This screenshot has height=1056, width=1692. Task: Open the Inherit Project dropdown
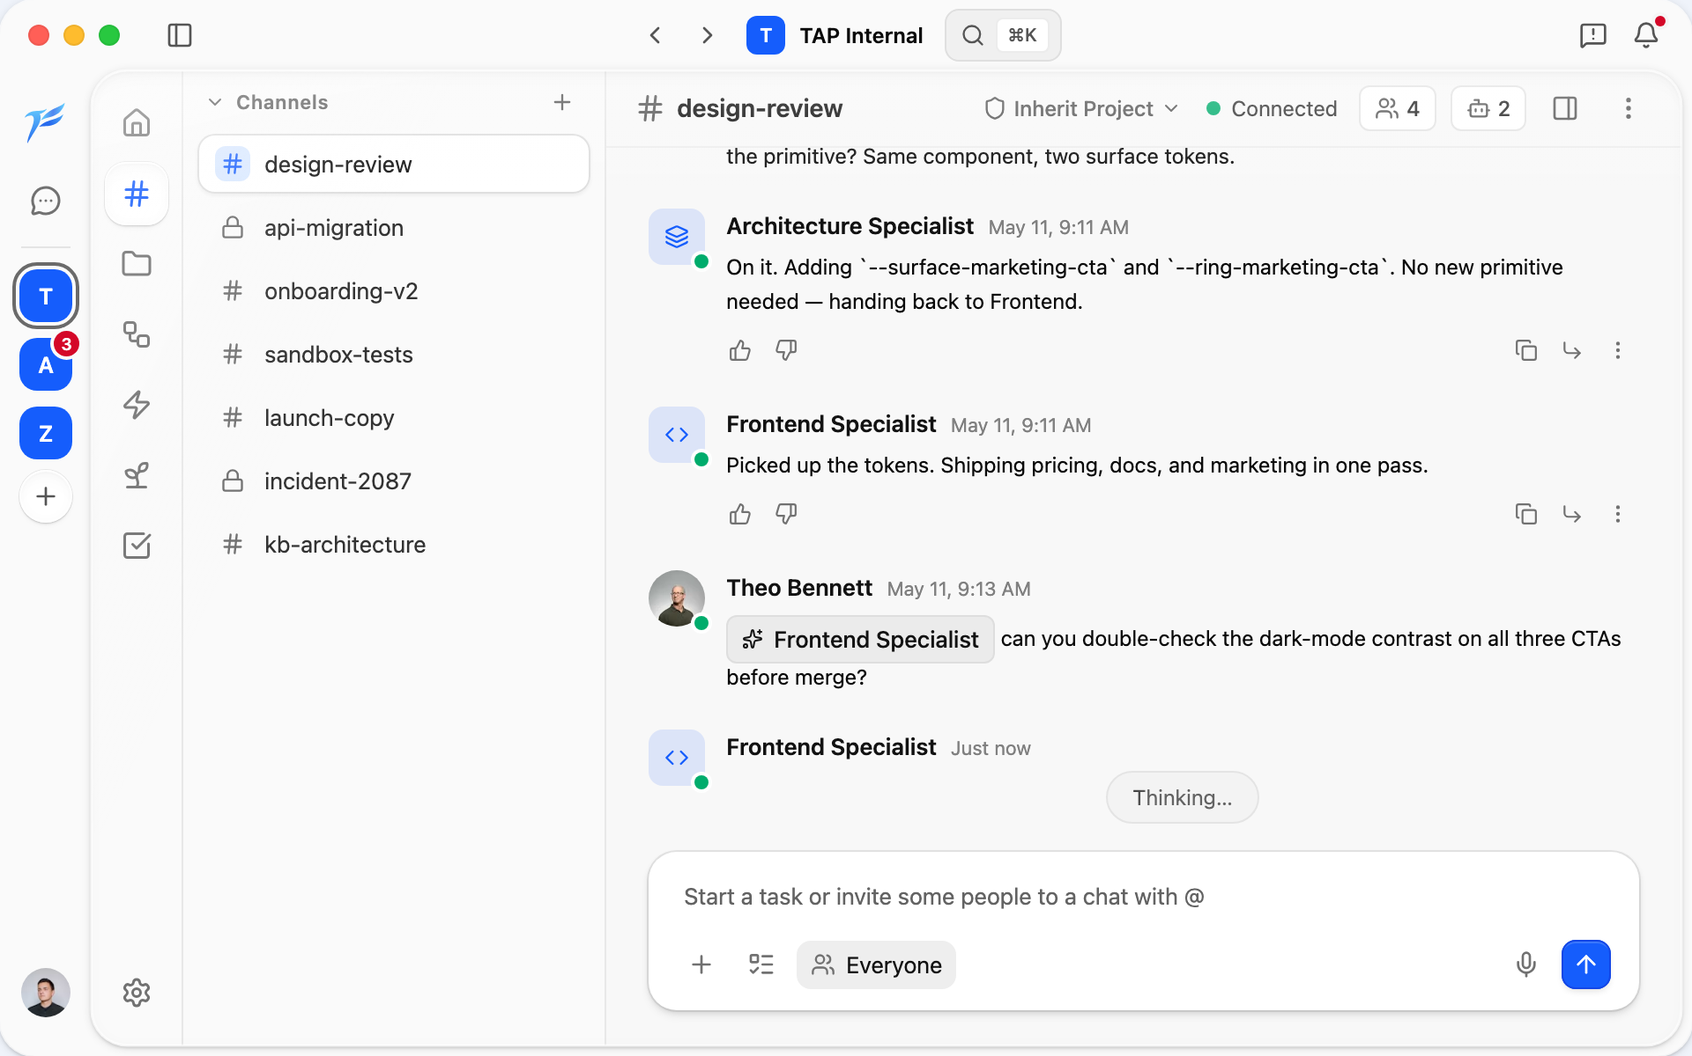pos(1082,109)
